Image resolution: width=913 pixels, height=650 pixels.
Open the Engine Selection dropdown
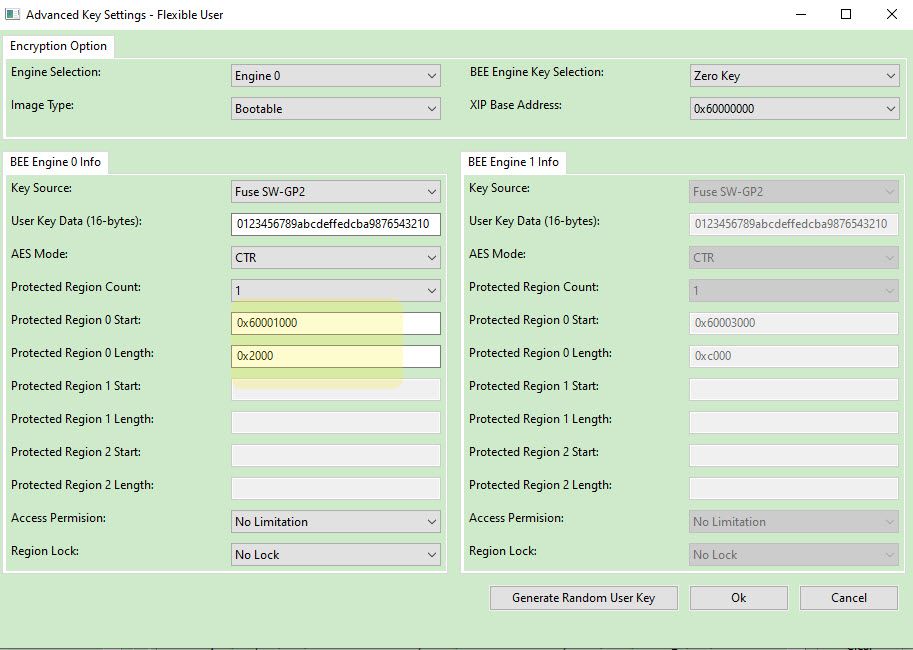(335, 76)
